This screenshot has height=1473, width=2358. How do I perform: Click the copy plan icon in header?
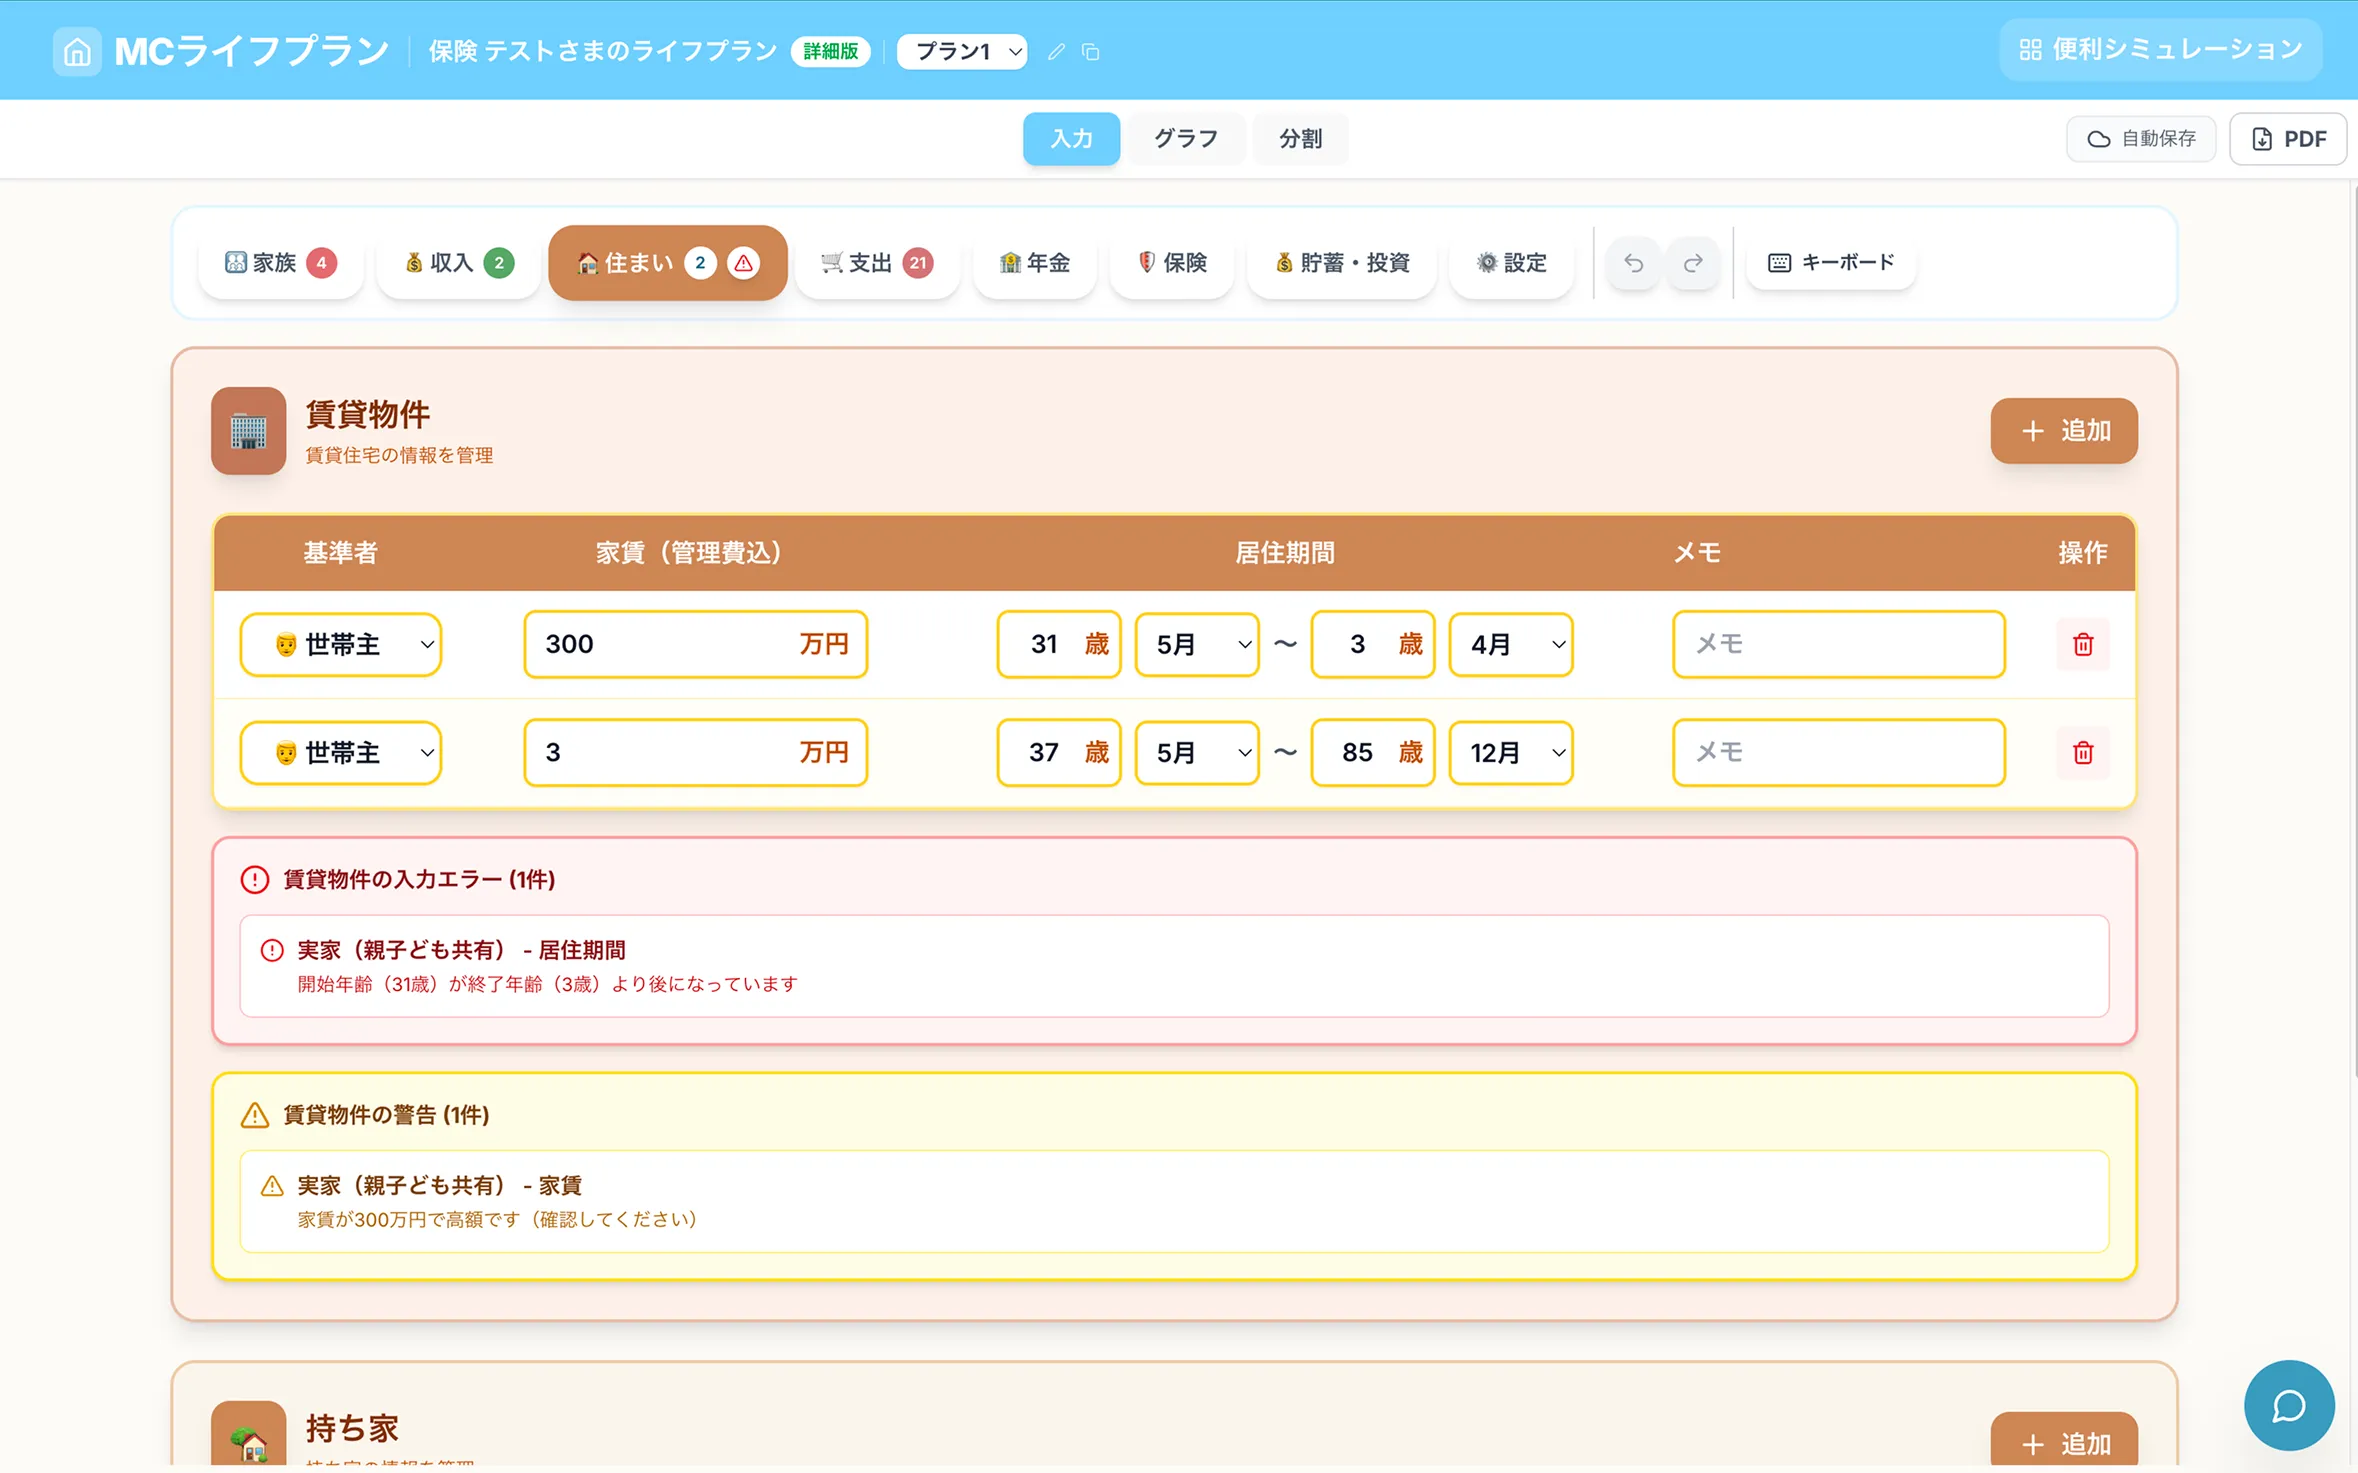coord(1090,51)
